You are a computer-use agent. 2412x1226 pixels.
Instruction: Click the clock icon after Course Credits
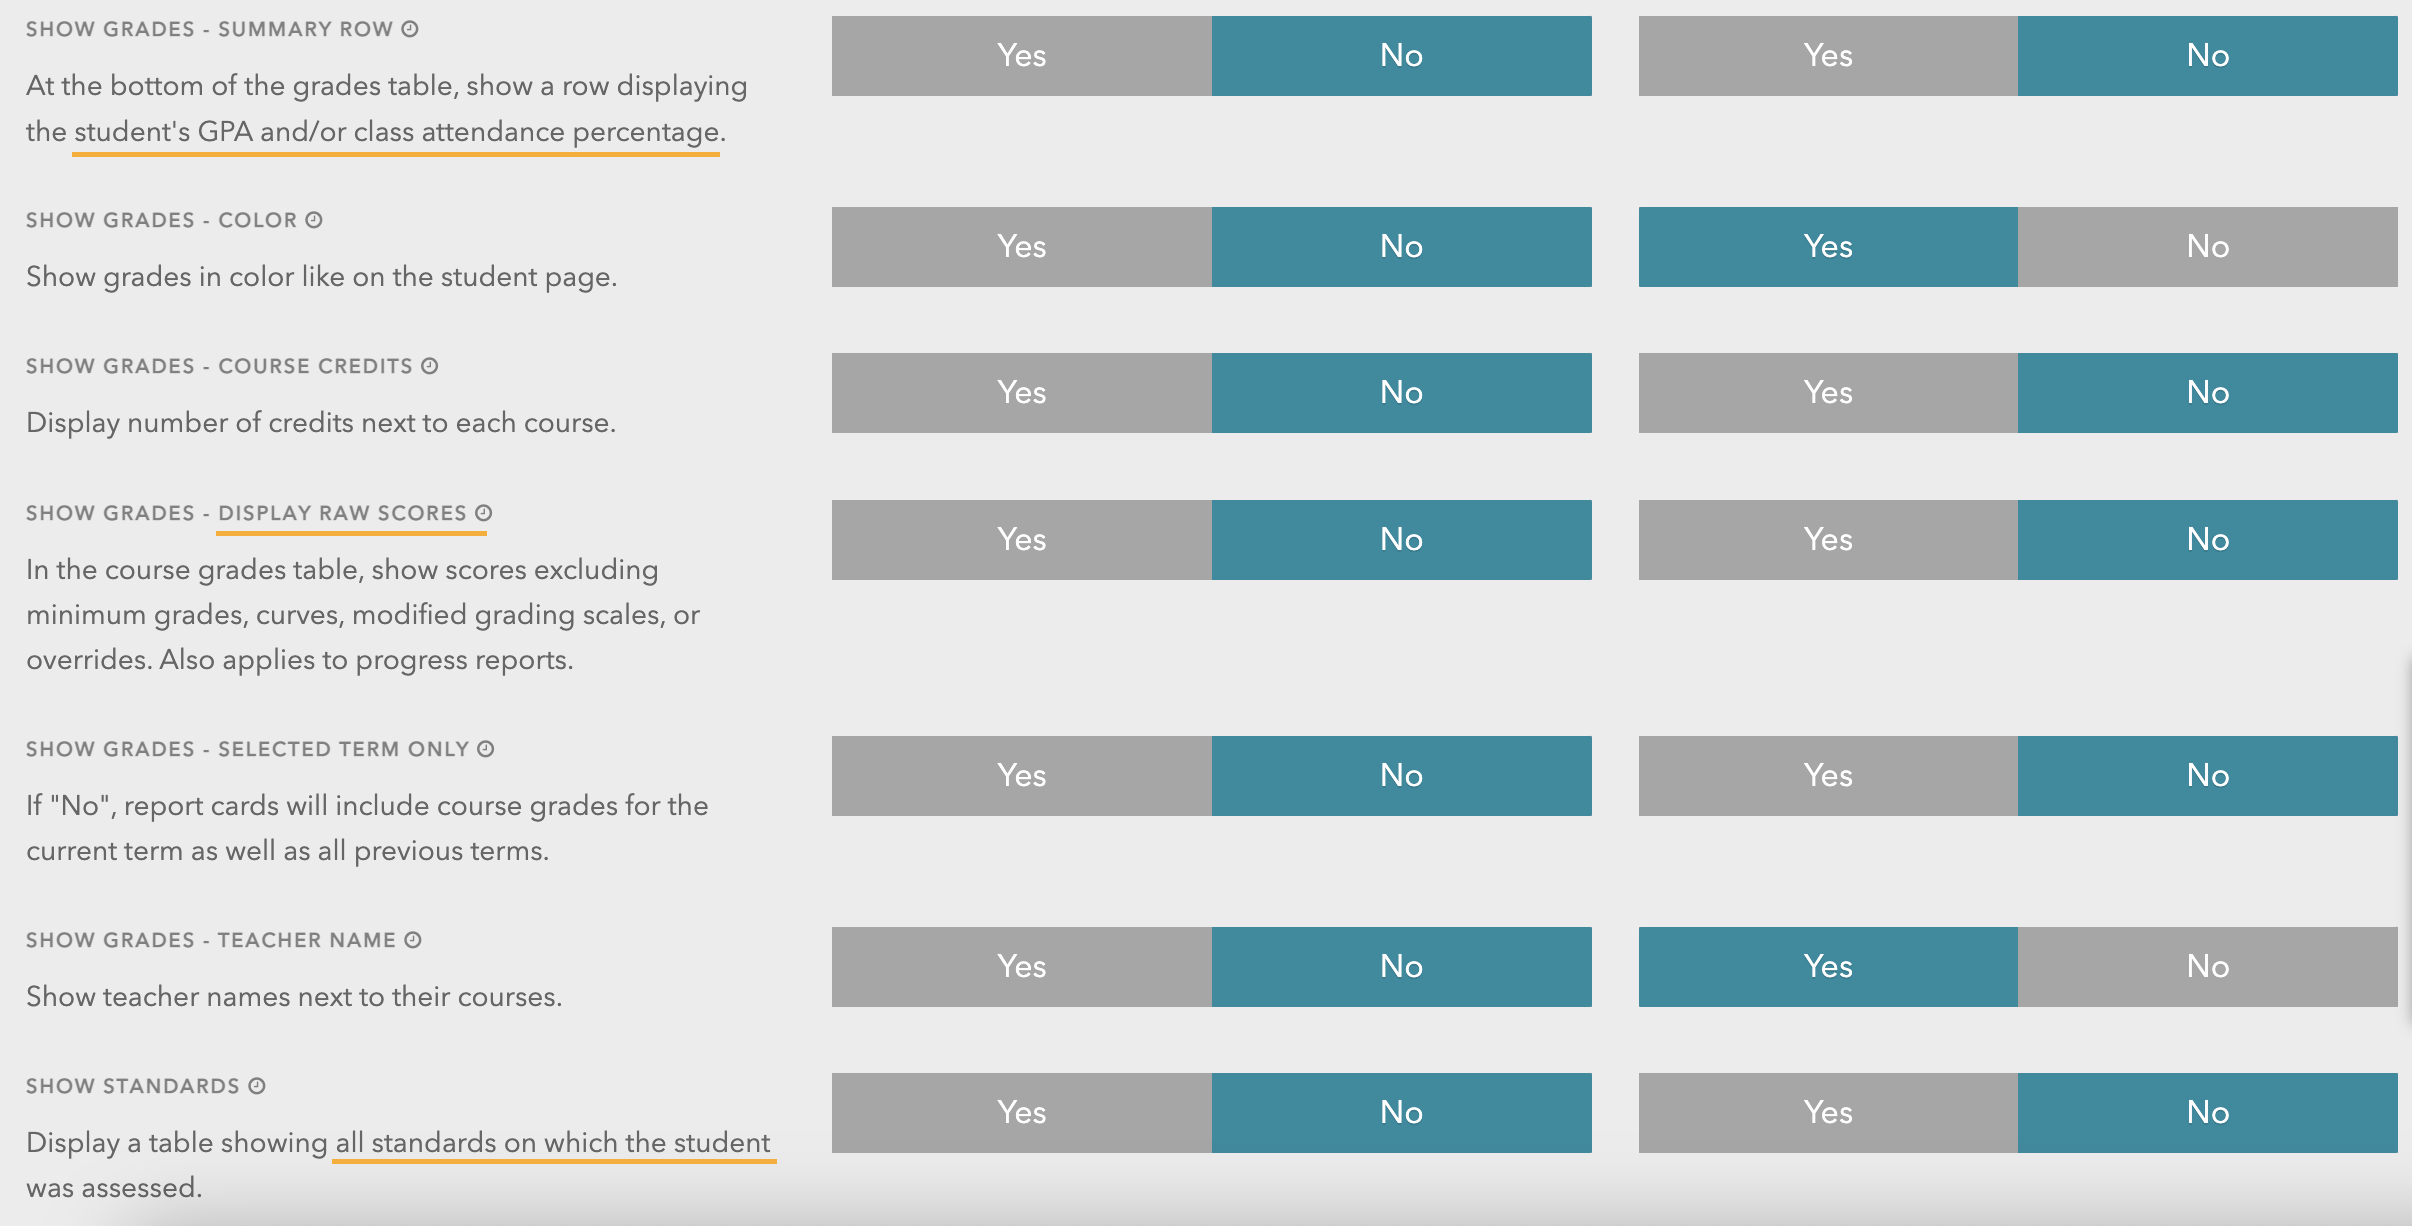tap(430, 366)
